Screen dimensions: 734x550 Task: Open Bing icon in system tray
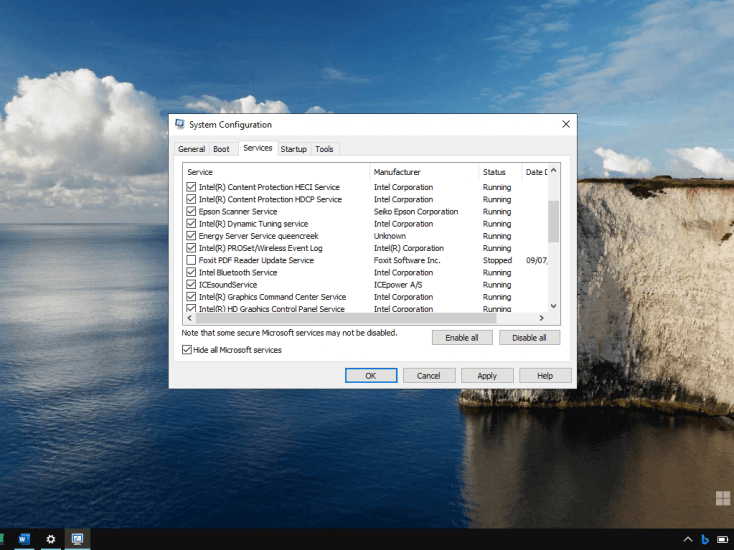(x=705, y=540)
